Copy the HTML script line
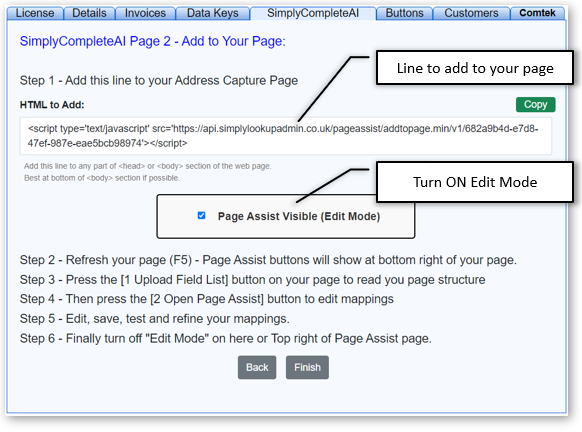Image resolution: width=582 pixels, height=432 pixels. 535,105
